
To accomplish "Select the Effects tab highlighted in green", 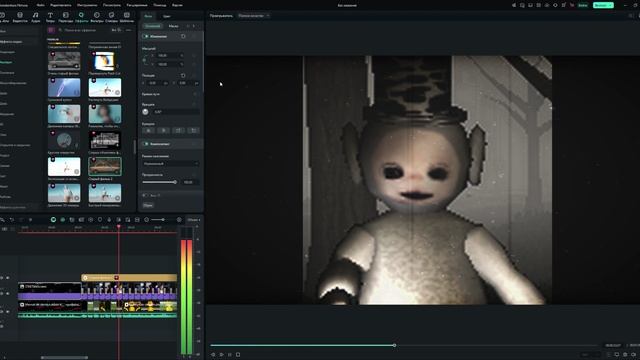I will click(81, 17).
